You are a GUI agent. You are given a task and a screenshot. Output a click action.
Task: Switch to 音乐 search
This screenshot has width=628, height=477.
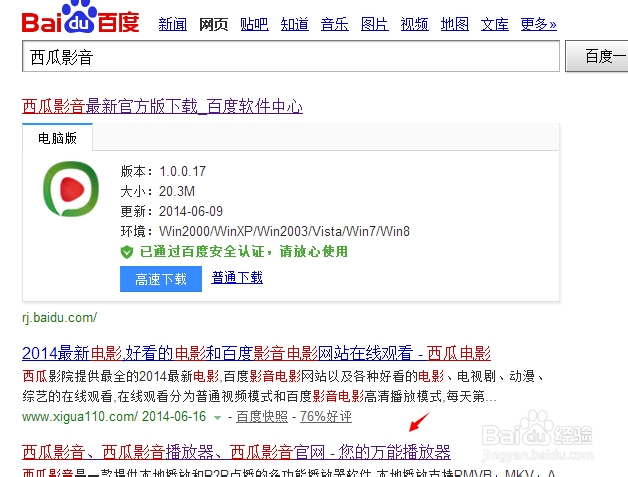[334, 24]
